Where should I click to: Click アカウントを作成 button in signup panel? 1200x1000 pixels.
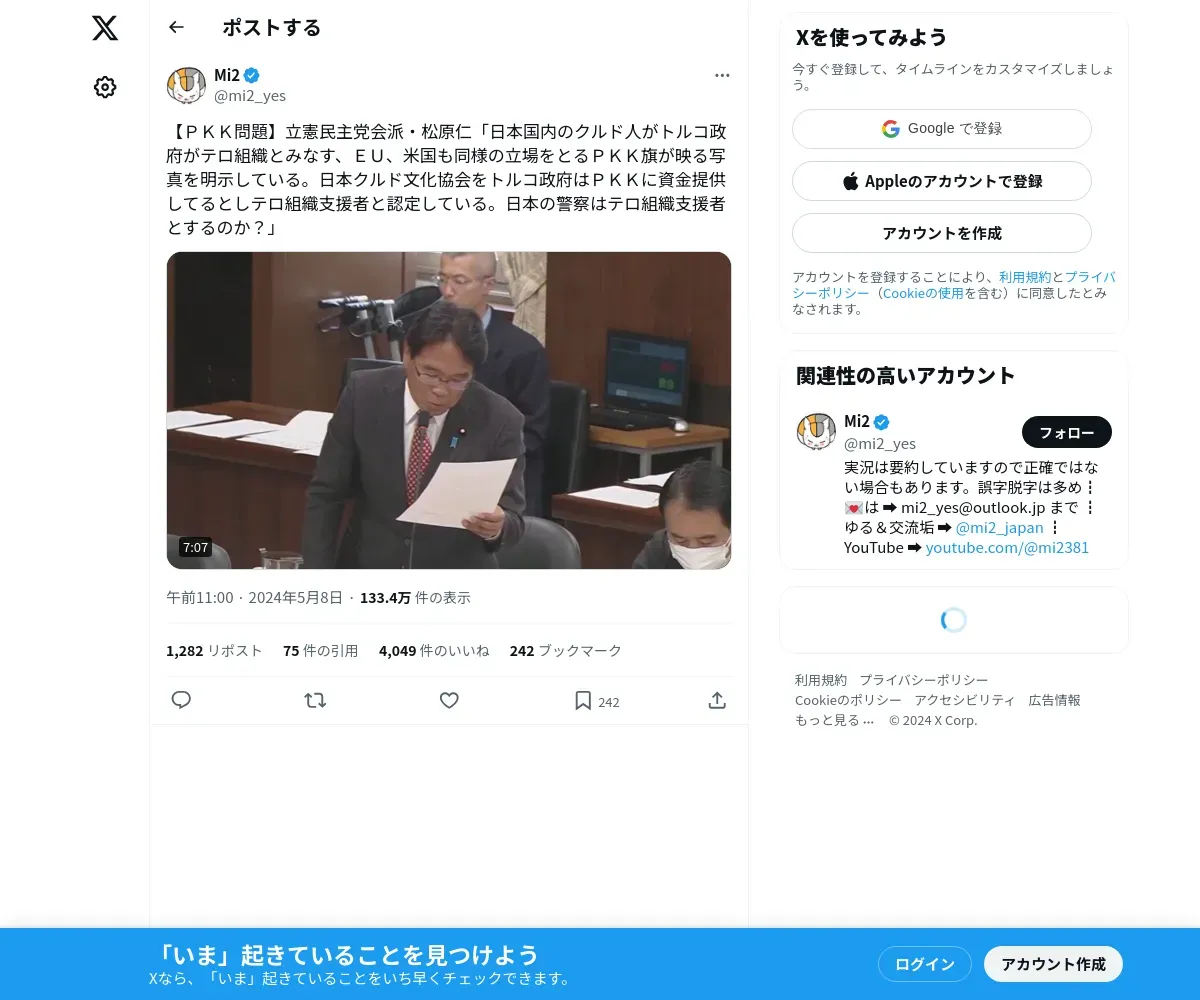[942, 233]
